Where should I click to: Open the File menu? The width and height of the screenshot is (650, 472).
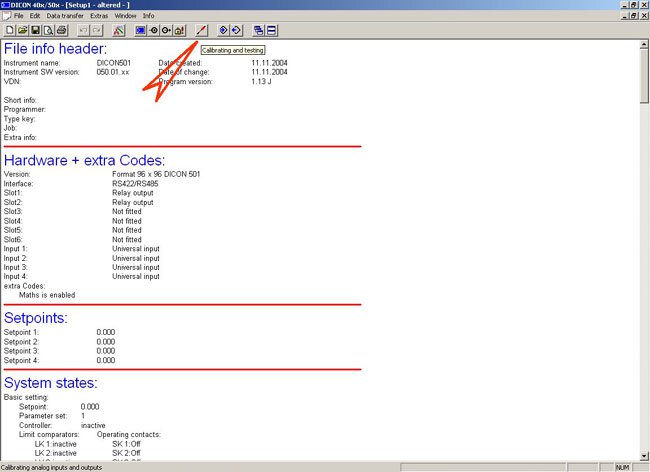[x=19, y=16]
